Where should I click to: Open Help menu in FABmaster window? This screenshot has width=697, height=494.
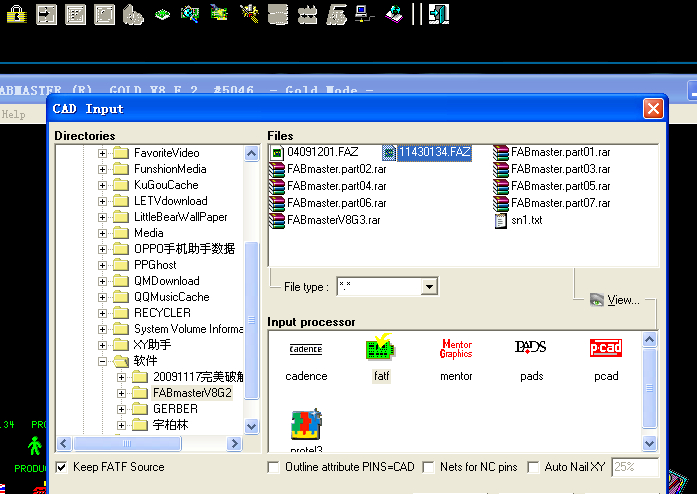[x=13, y=115]
